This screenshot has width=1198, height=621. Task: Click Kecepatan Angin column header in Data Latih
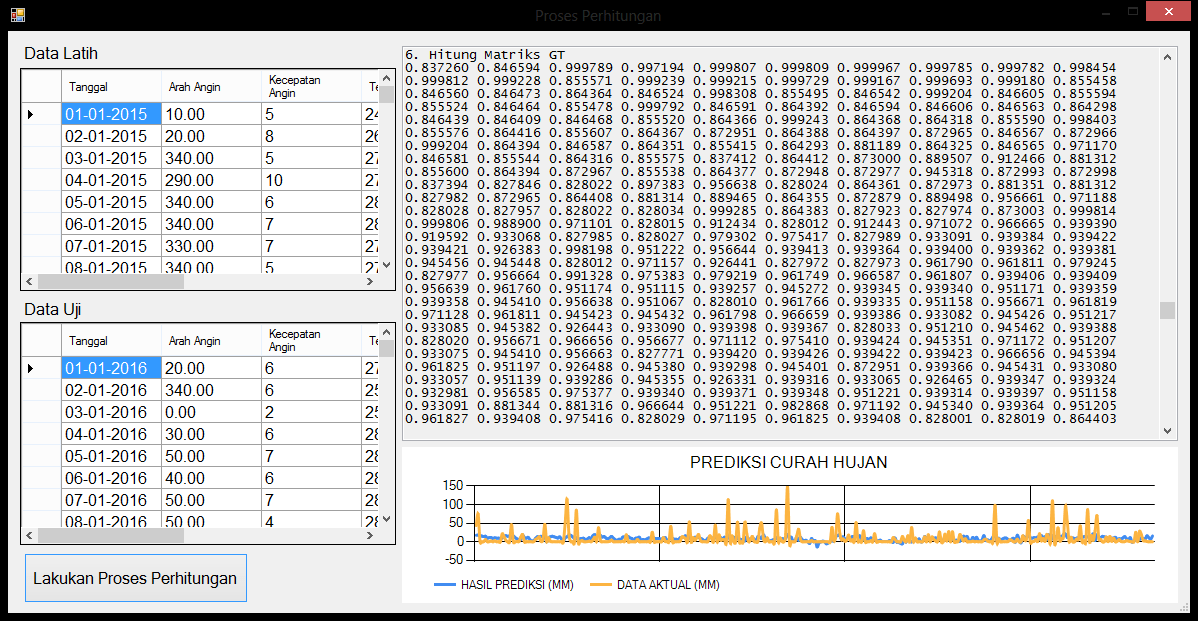(294, 86)
